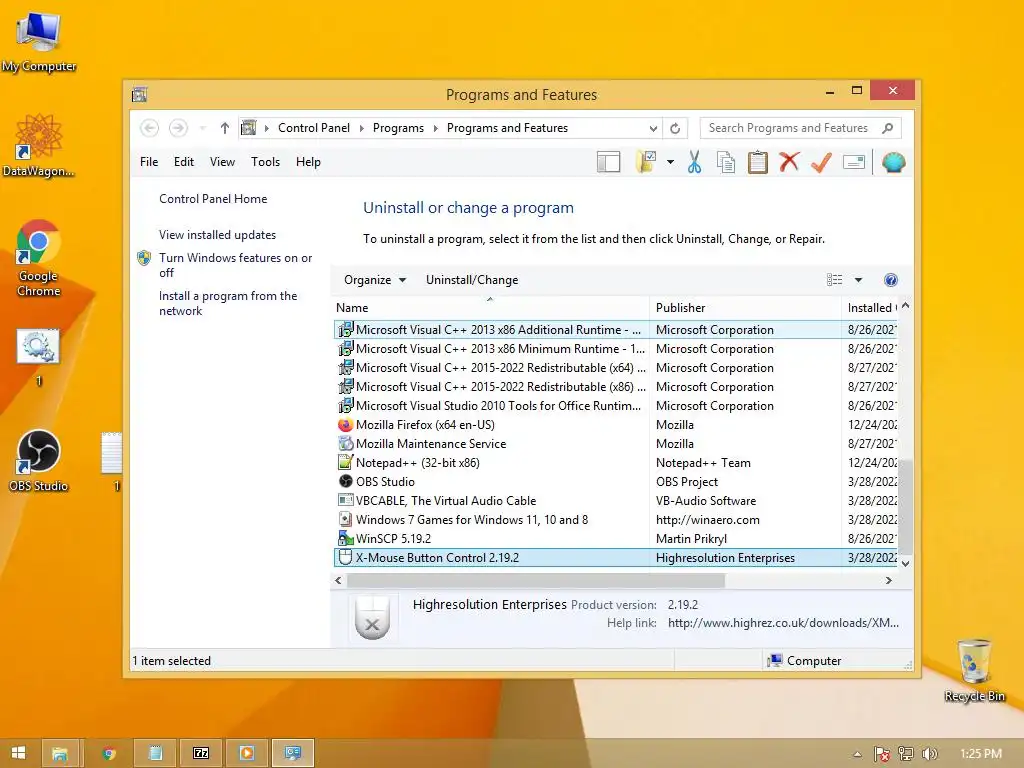The height and width of the screenshot is (768, 1024).
Task: Click the red X Delete toolbar icon
Action: coord(789,161)
